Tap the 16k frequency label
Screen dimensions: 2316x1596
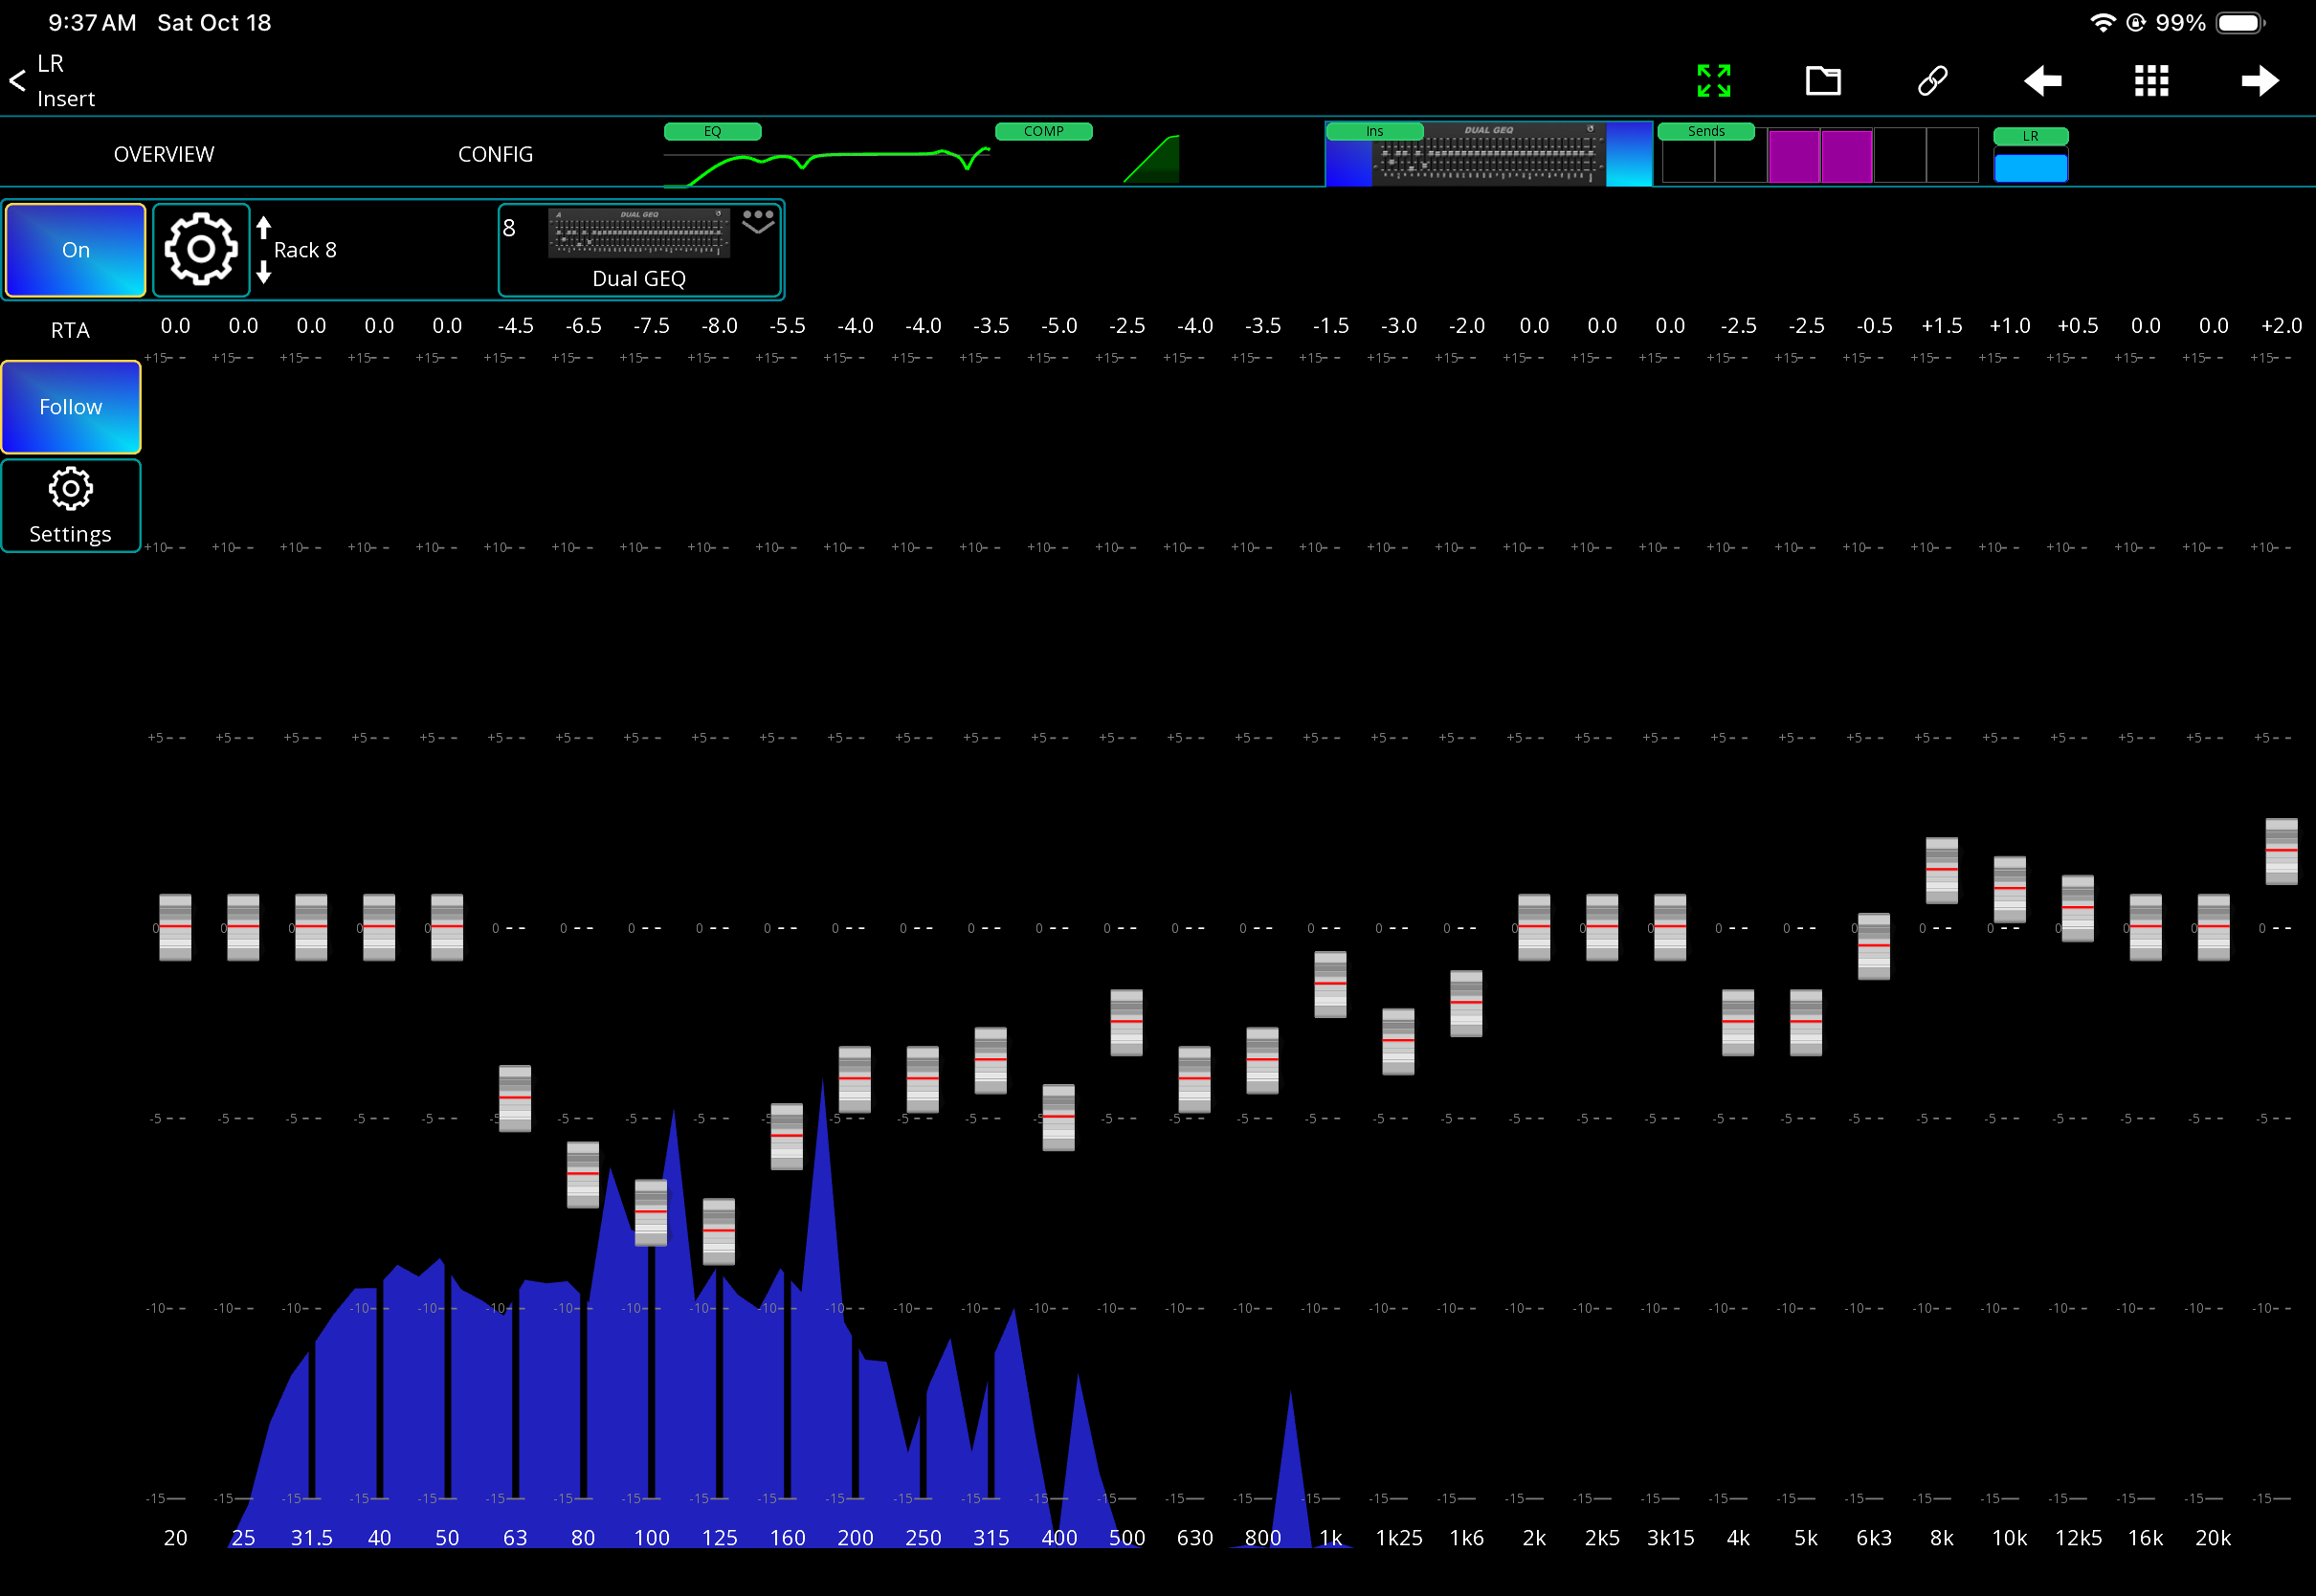point(2145,1538)
